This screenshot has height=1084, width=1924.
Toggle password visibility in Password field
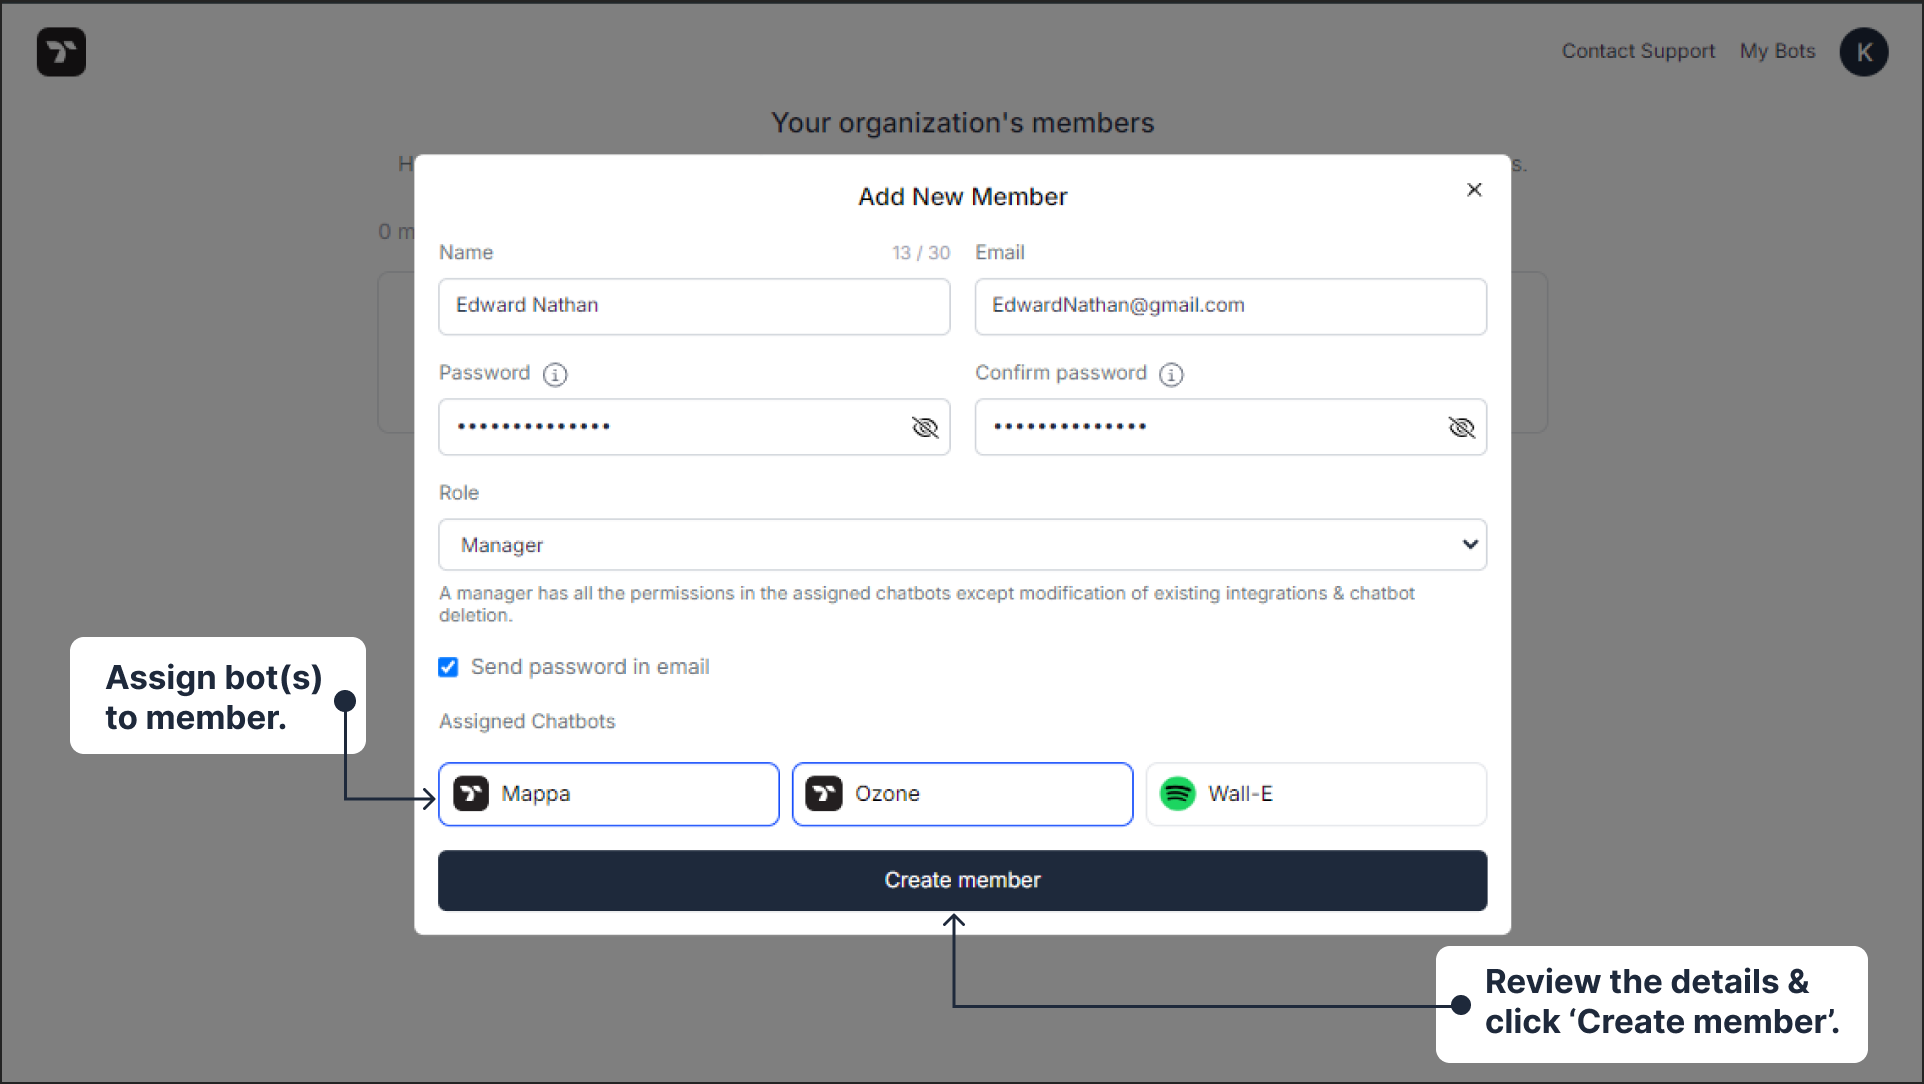(924, 427)
